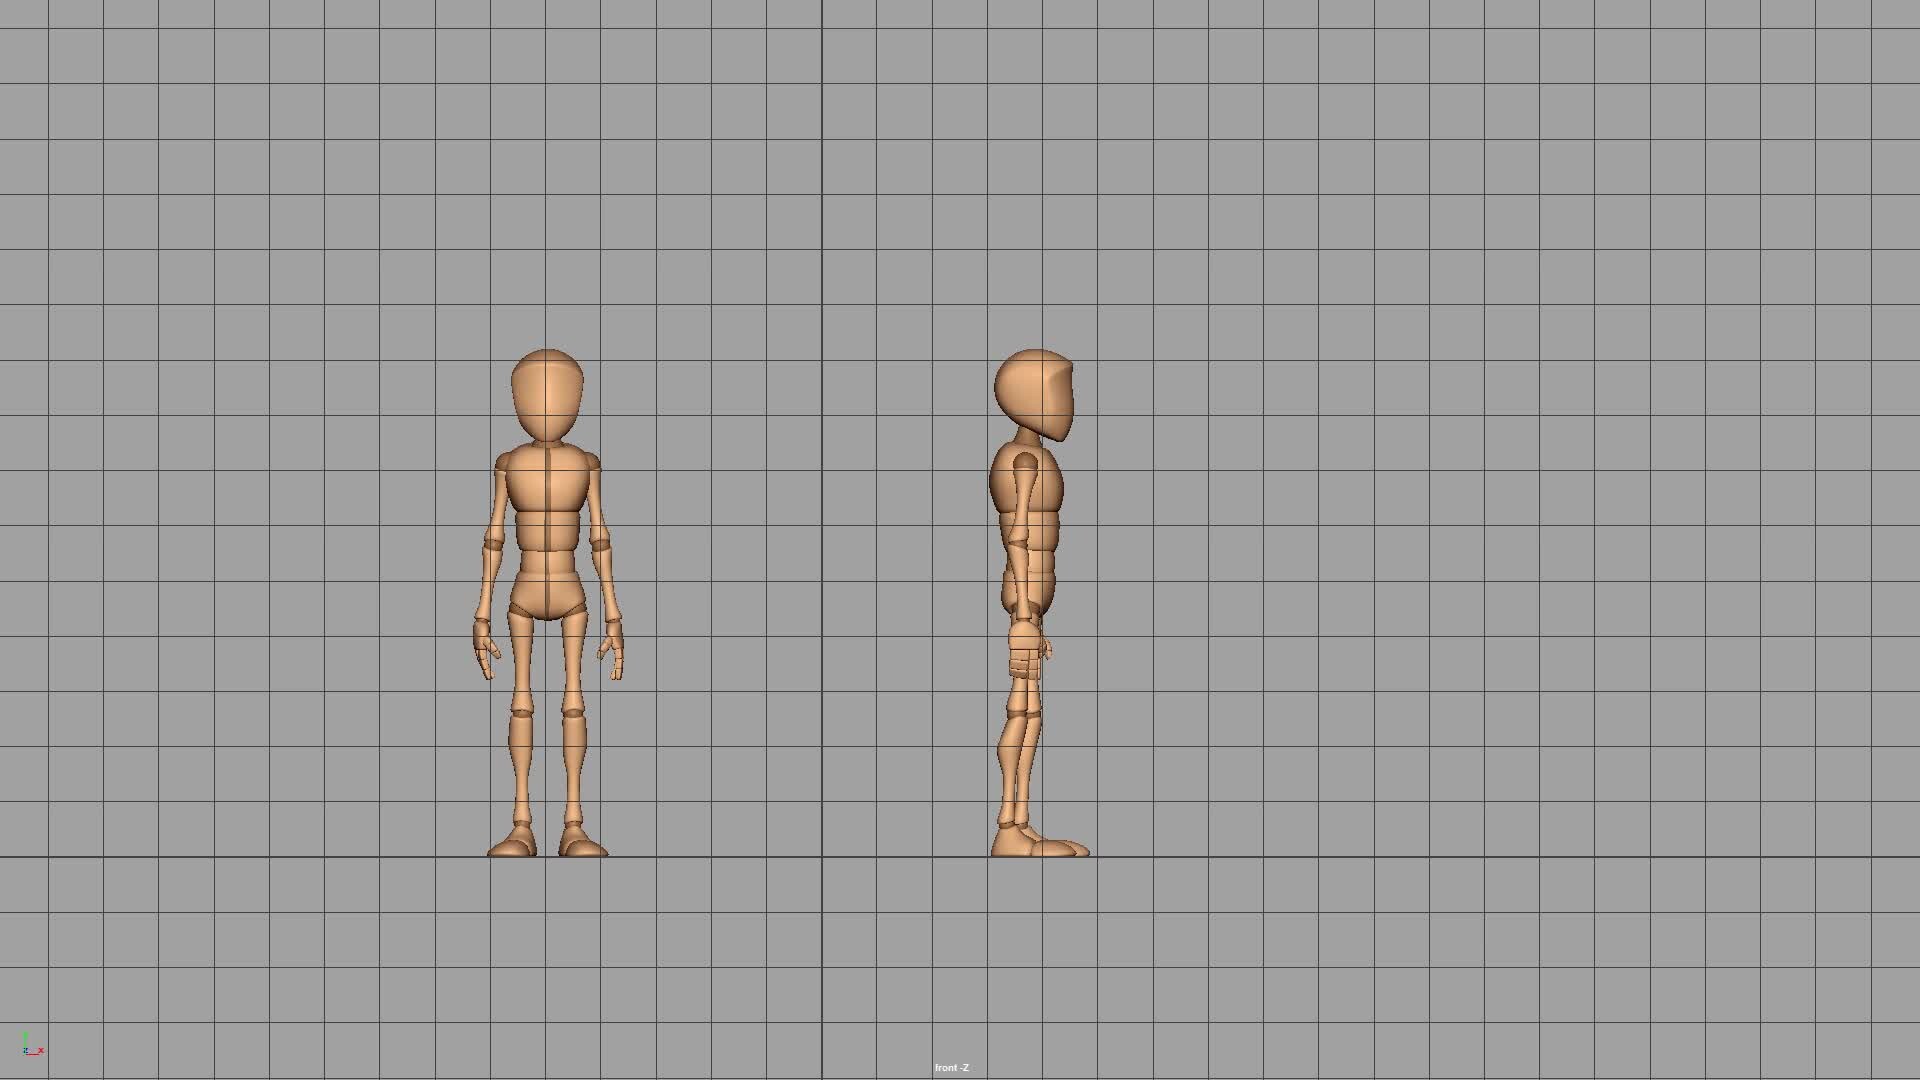Click the green Y axis of the orientation gizmo

pyautogui.click(x=25, y=1036)
